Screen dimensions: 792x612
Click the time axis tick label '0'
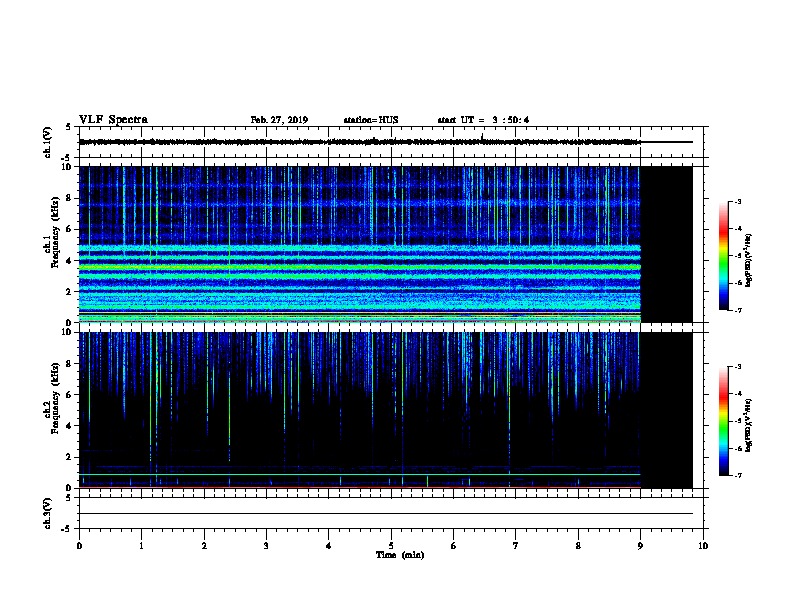pyautogui.click(x=79, y=545)
